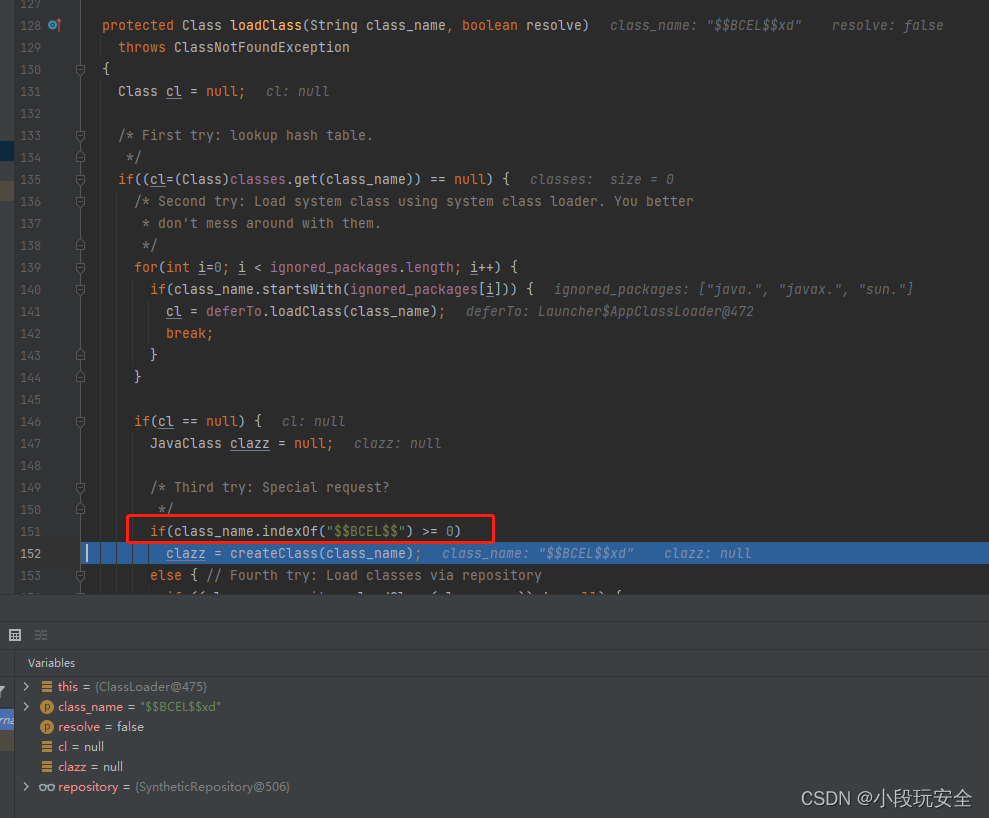Screen dimensions: 989x818
Task: Select the 'clazz = null' variable row
Action: (501, 767)
